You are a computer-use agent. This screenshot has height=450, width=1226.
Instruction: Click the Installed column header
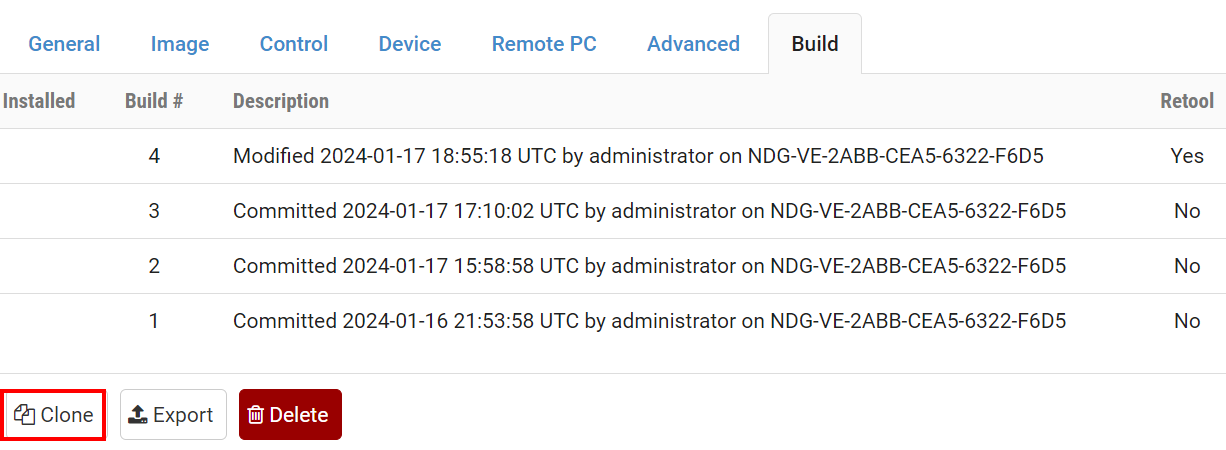(x=39, y=101)
